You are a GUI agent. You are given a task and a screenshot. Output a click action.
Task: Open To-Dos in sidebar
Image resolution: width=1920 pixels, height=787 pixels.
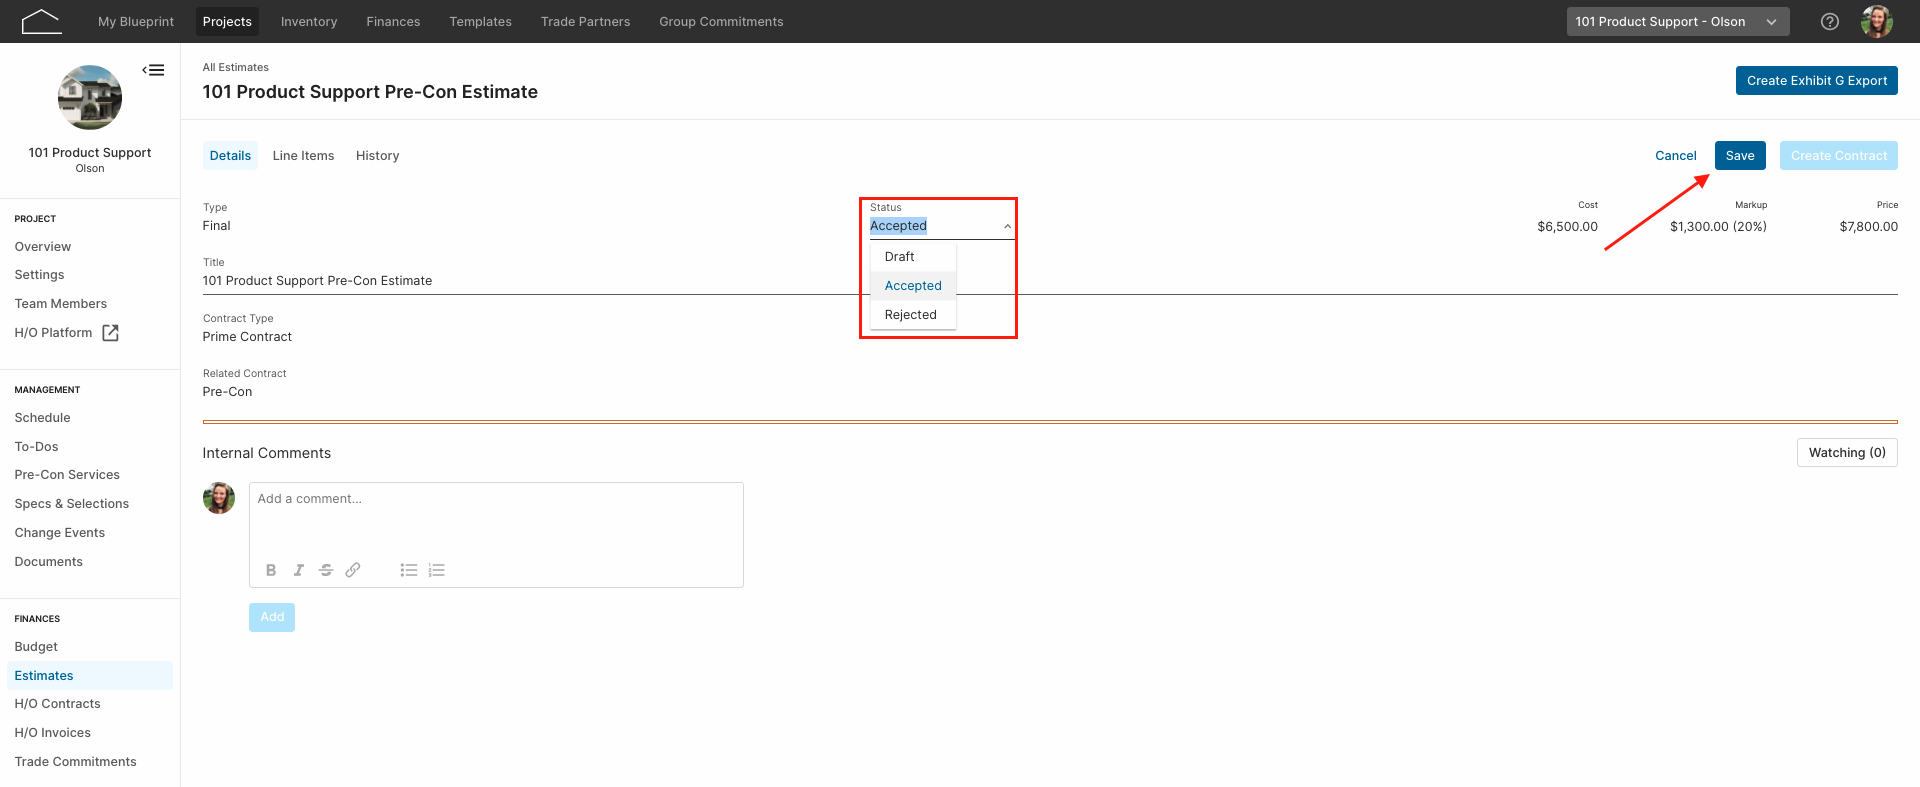point(37,447)
